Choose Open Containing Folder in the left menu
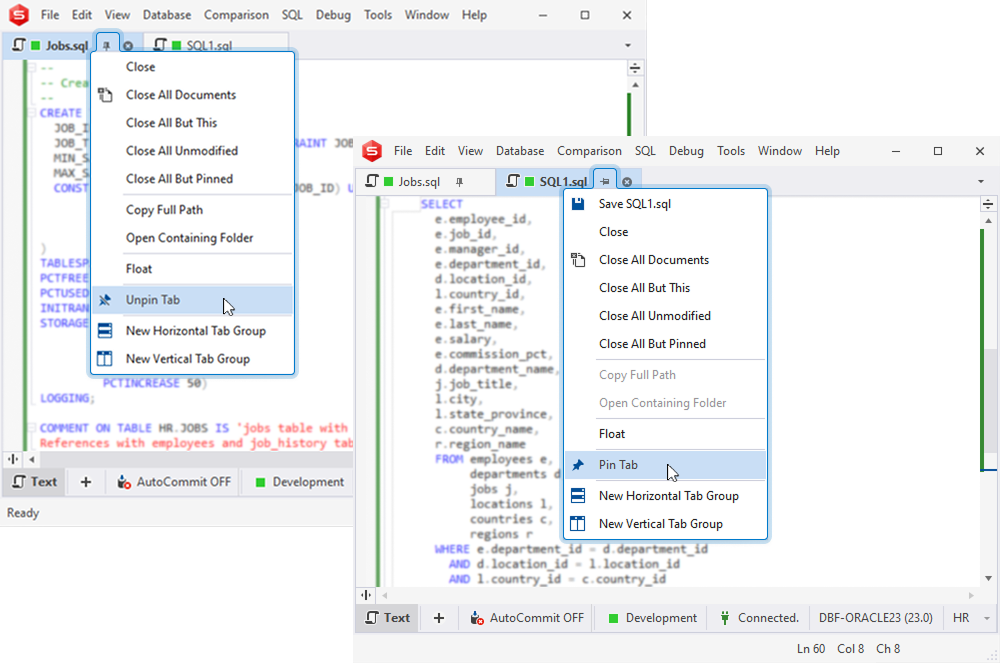The width and height of the screenshot is (1000, 663). click(193, 238)
